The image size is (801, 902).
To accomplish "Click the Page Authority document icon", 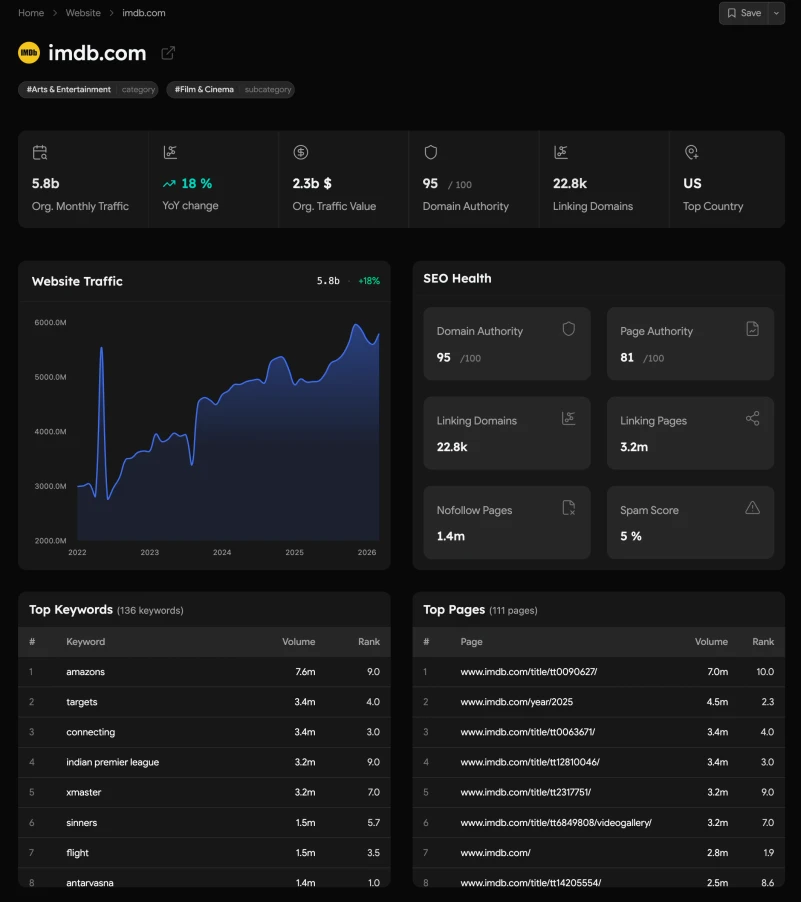I will click(x=752, y=328).
